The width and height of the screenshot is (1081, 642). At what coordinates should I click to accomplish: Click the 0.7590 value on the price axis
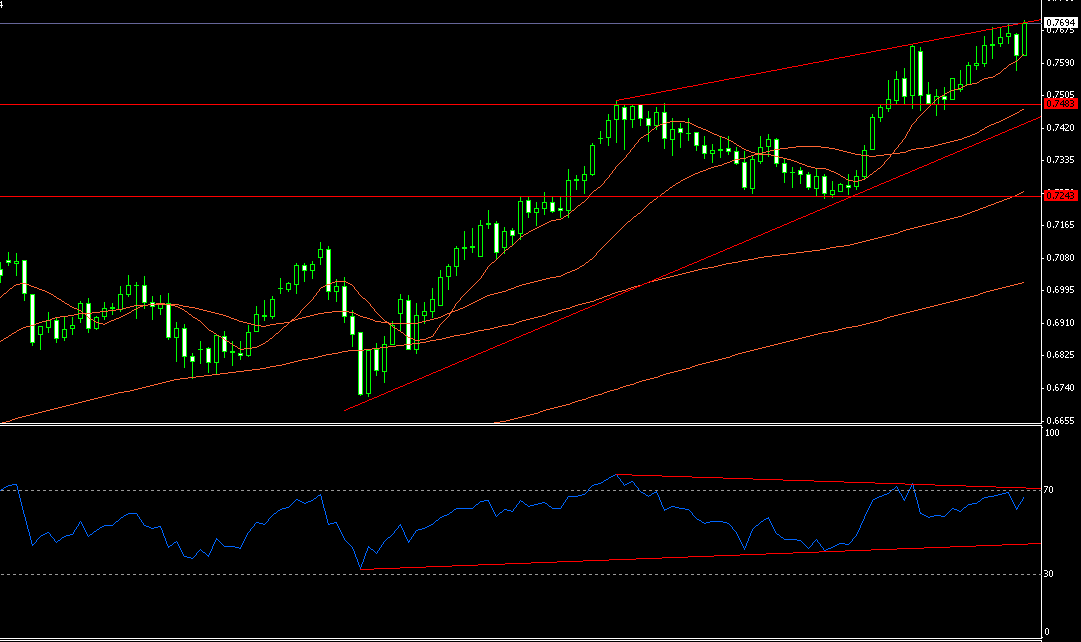coord(1060,63)
